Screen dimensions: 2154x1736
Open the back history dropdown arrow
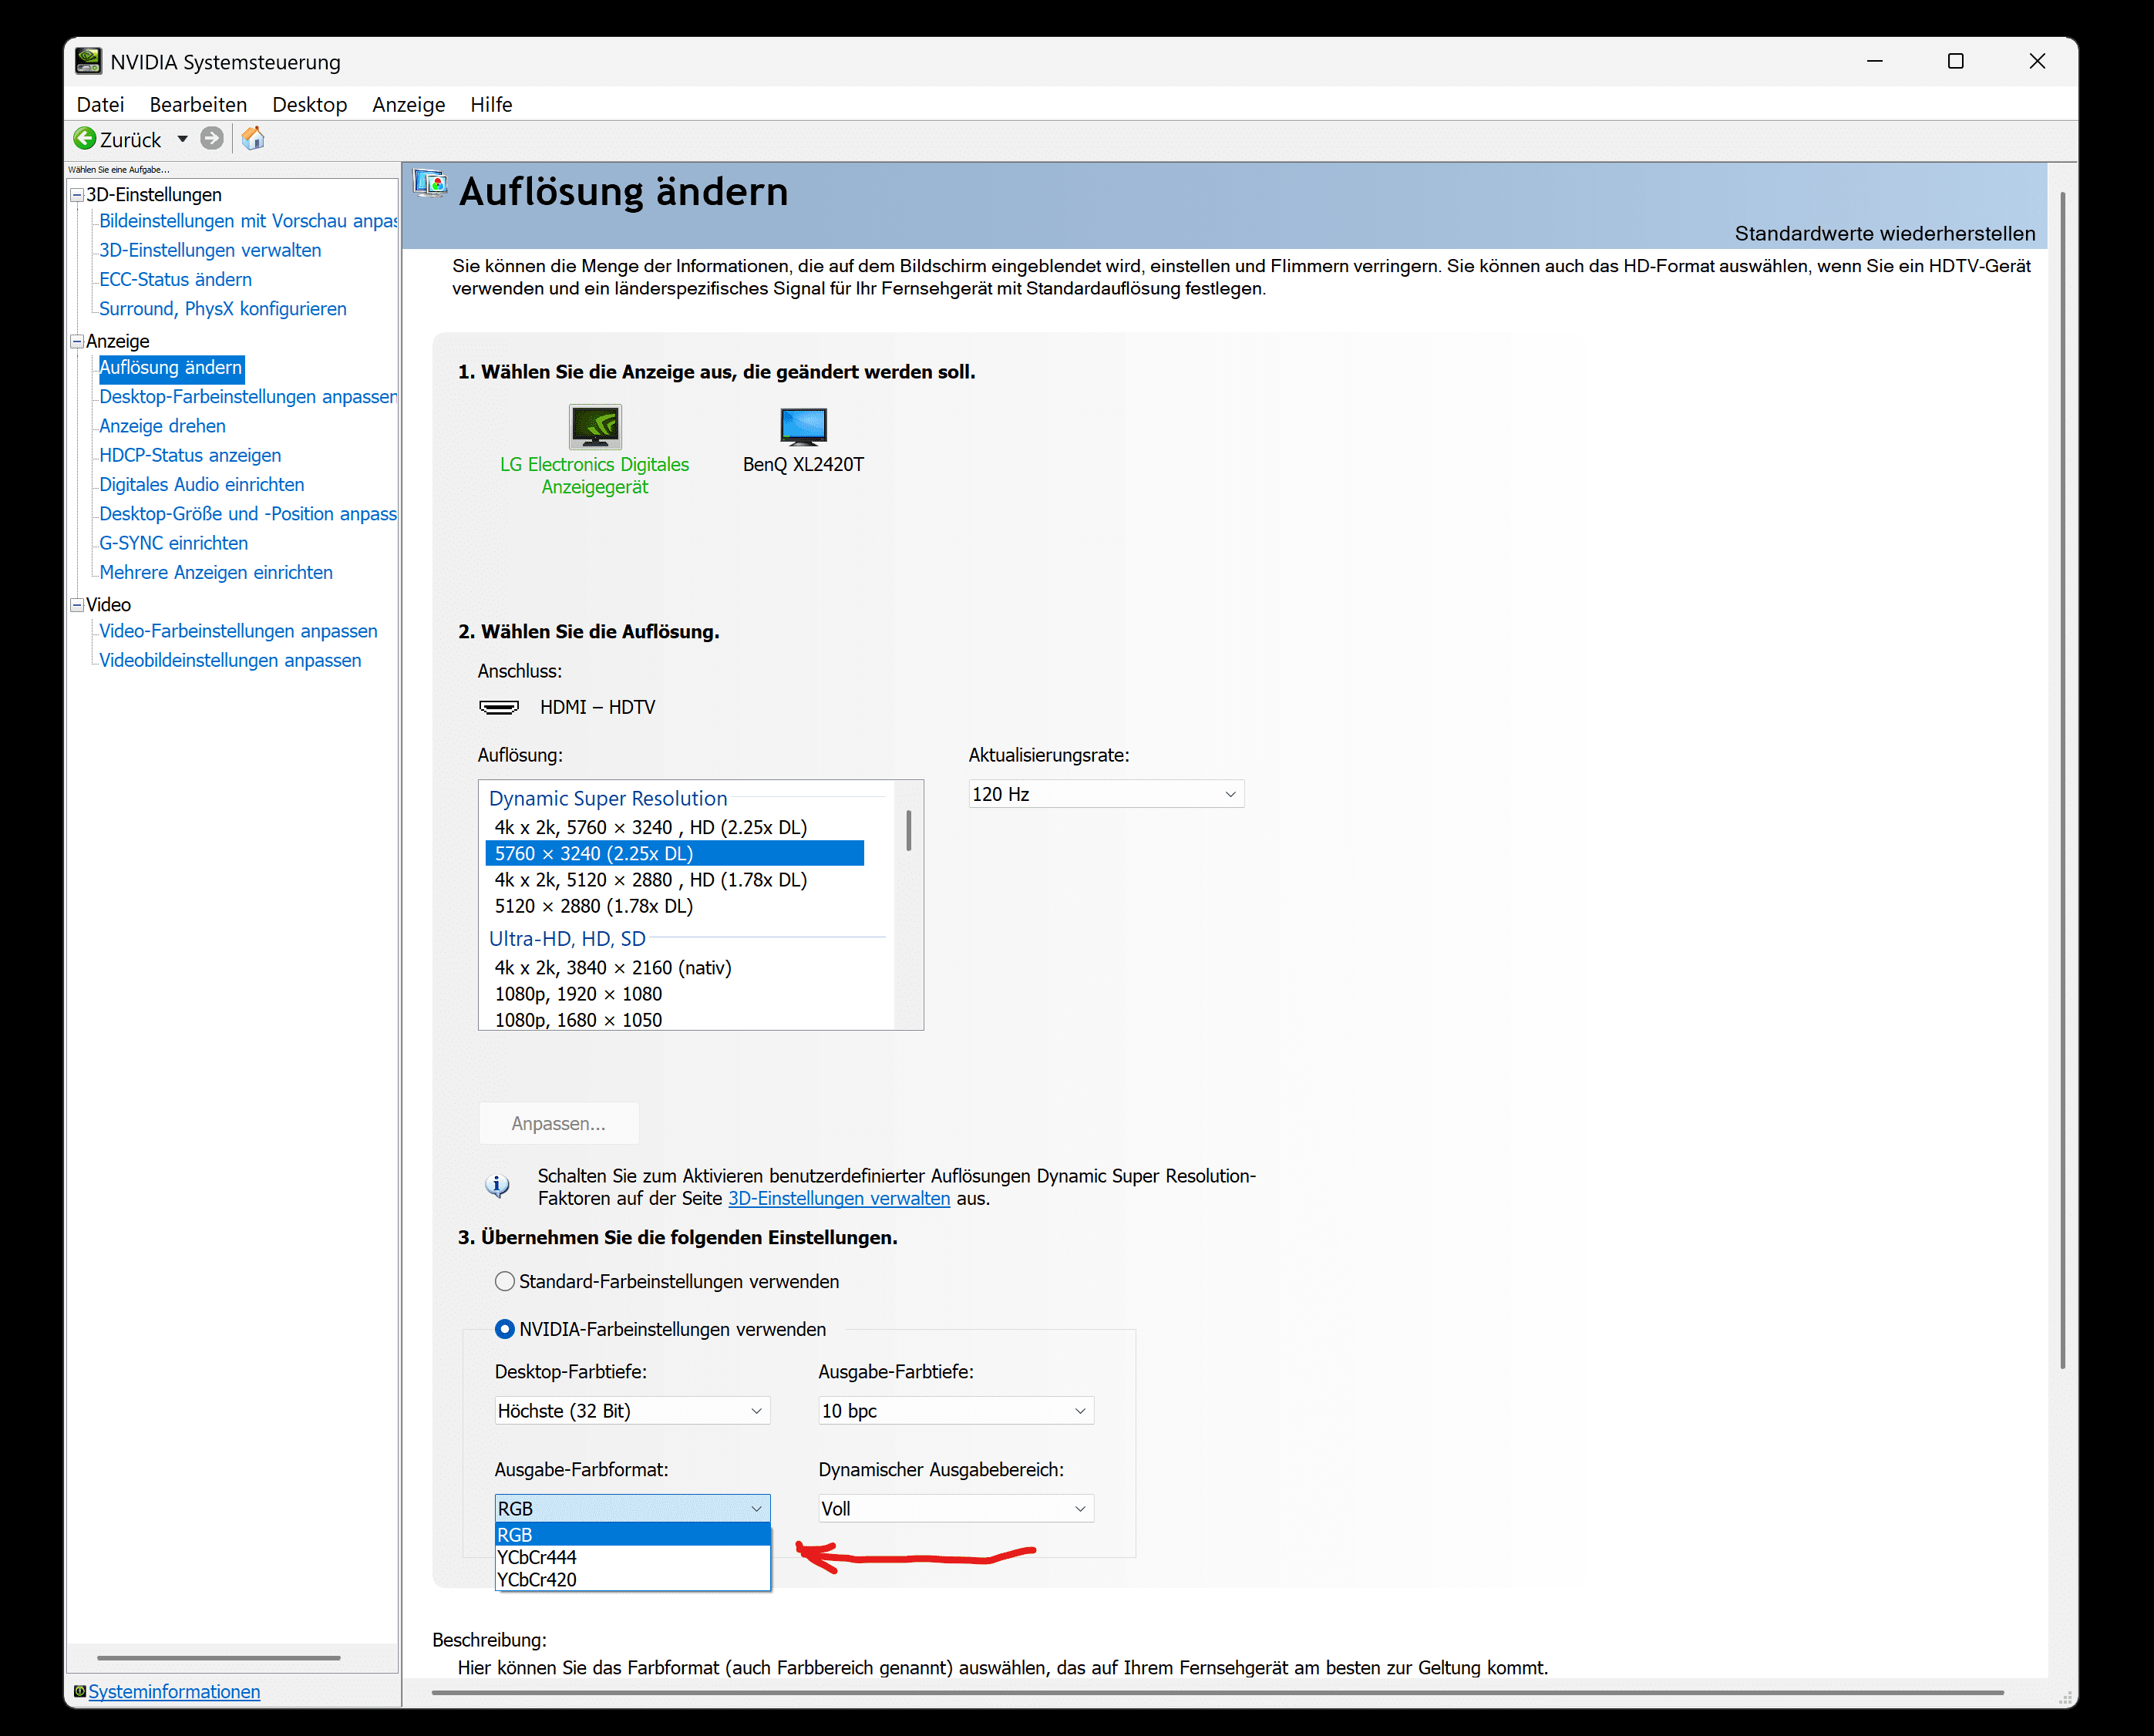click(x=182, y=139)
